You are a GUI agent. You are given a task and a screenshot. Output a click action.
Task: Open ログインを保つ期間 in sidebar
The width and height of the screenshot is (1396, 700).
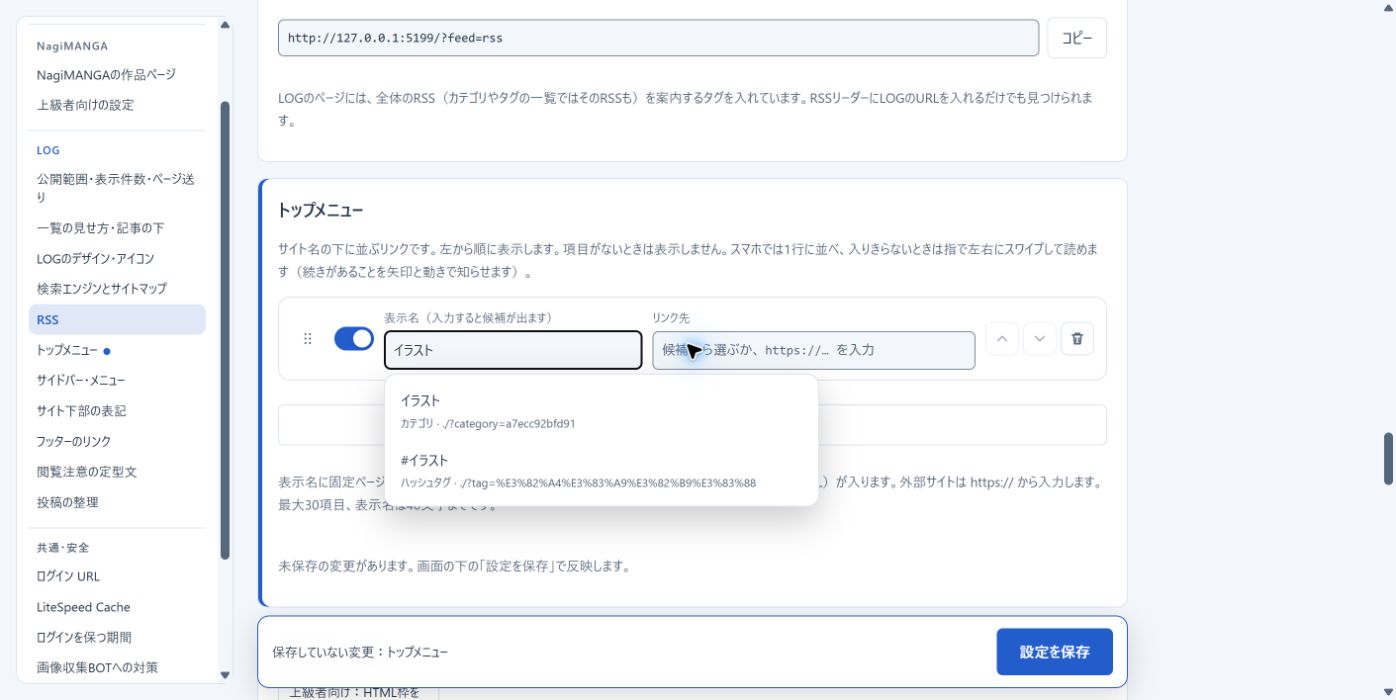click(117, 637)
